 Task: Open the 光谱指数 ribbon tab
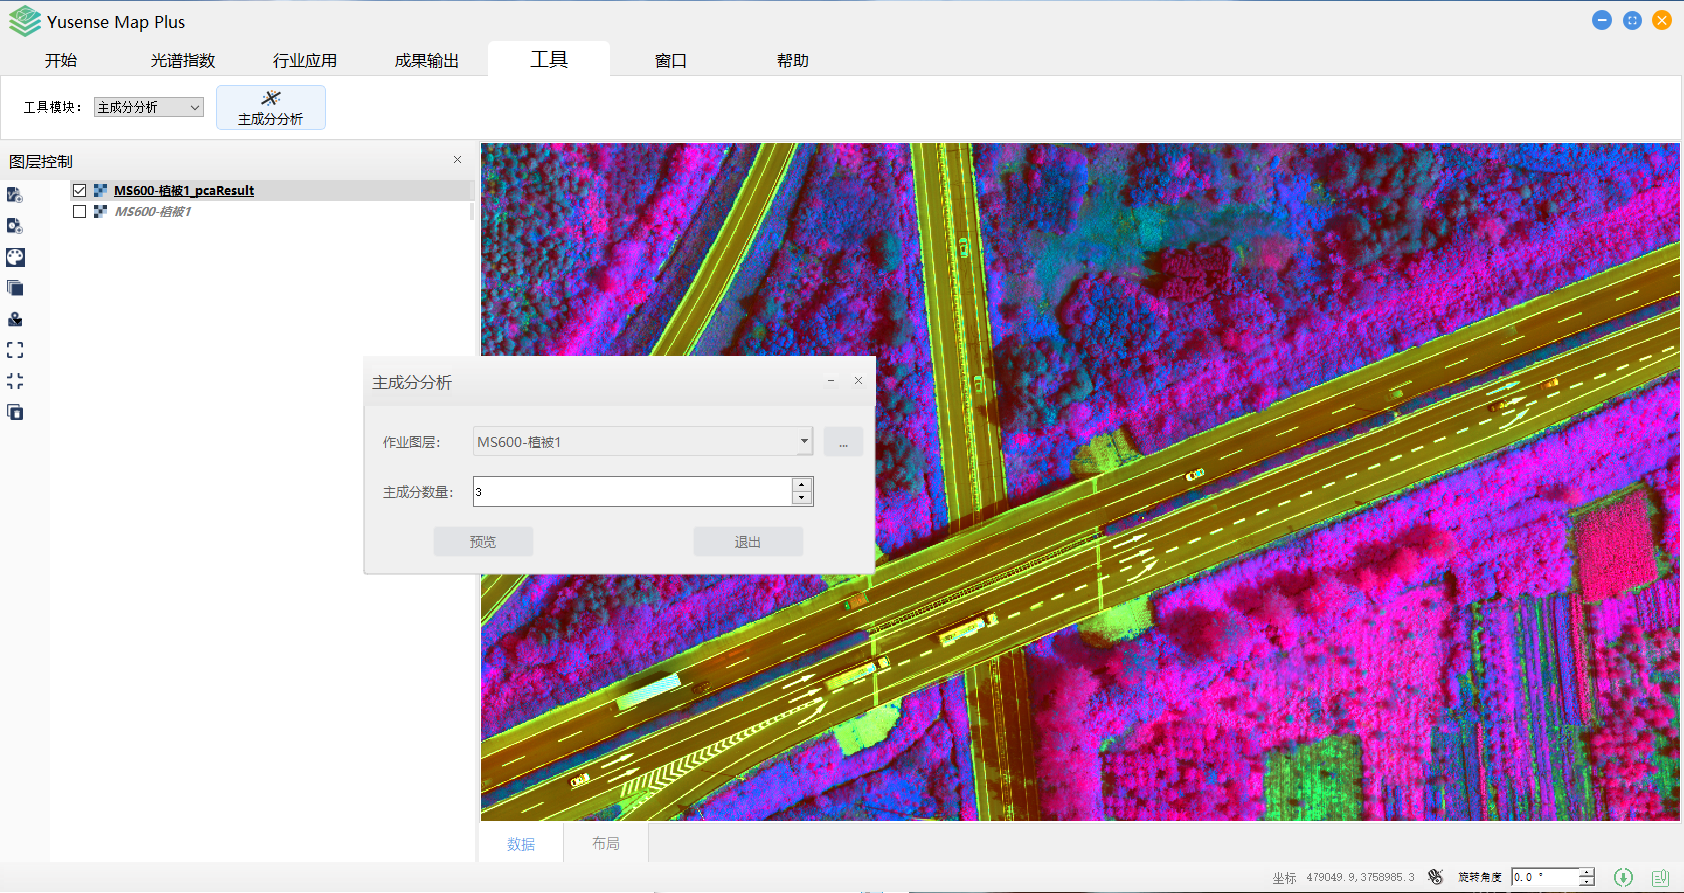click(x=183, y=61)
